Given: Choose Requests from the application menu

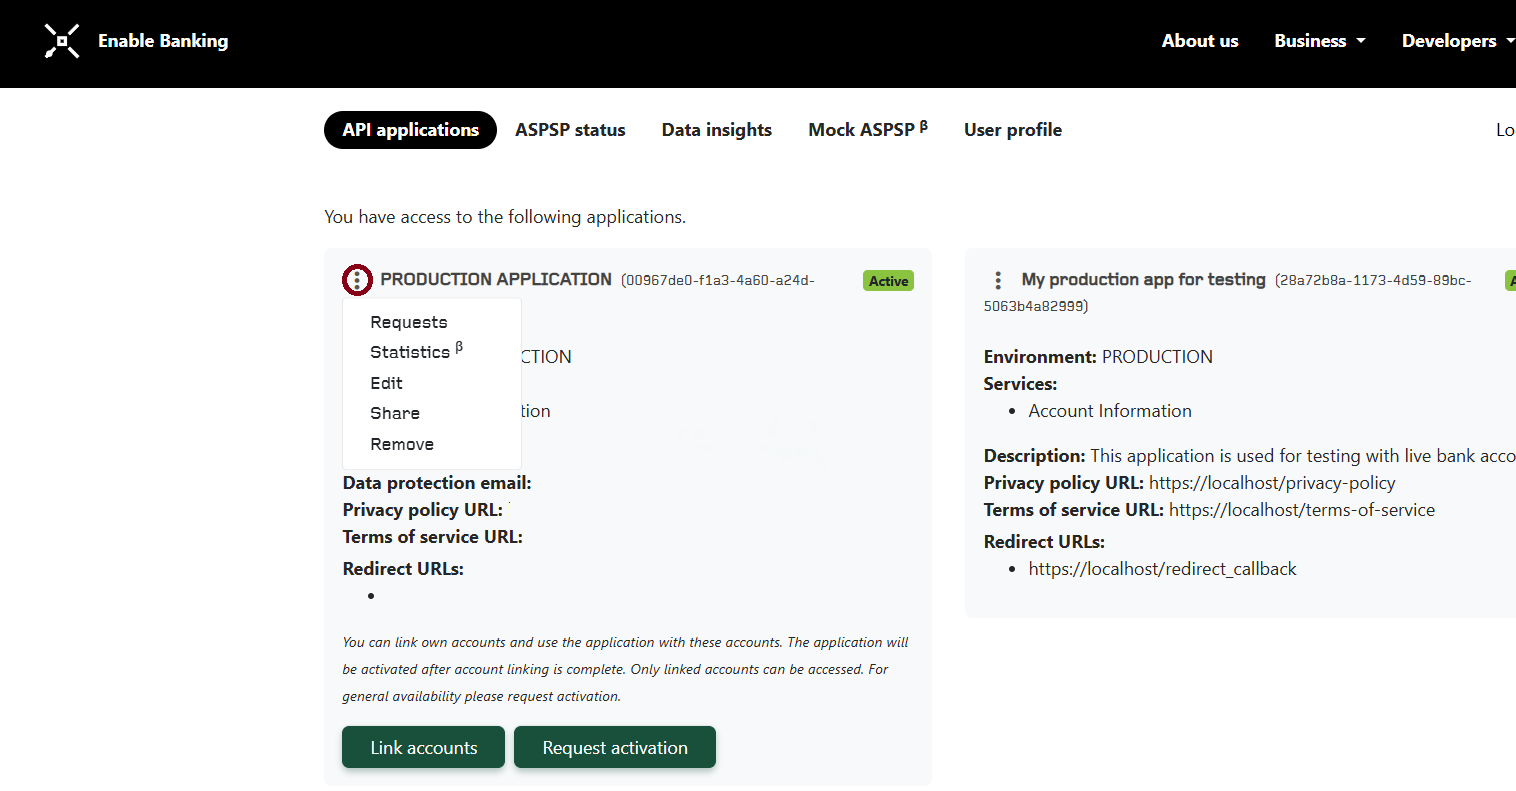Looking at the screenshot, I should click(x=409, y=322).
